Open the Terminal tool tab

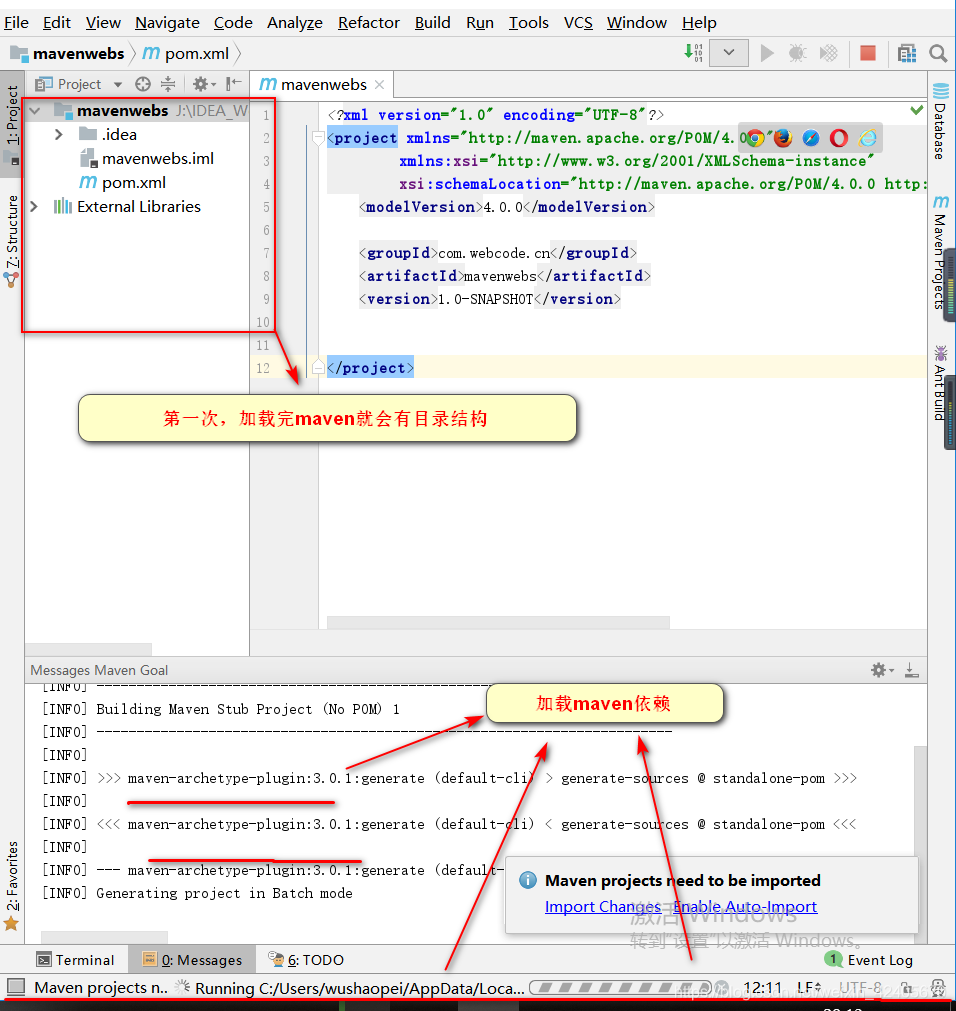[x=75, y=960]
